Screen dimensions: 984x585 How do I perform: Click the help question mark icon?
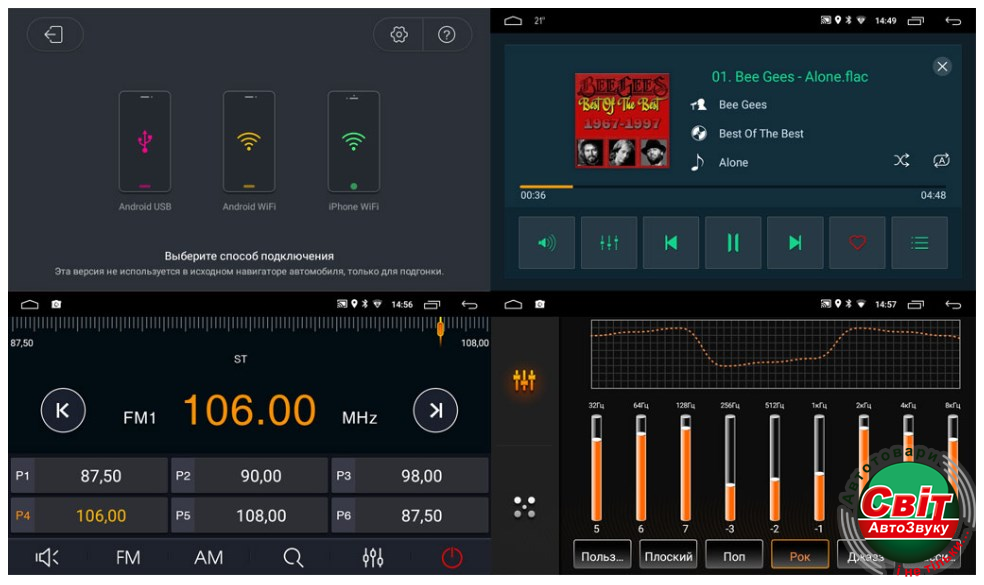point(447,35)
